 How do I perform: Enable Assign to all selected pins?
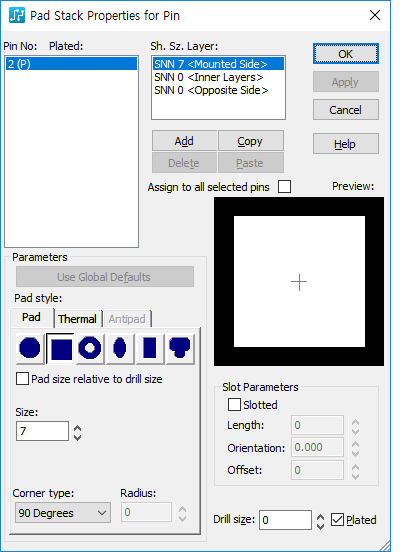pos(284,187)
